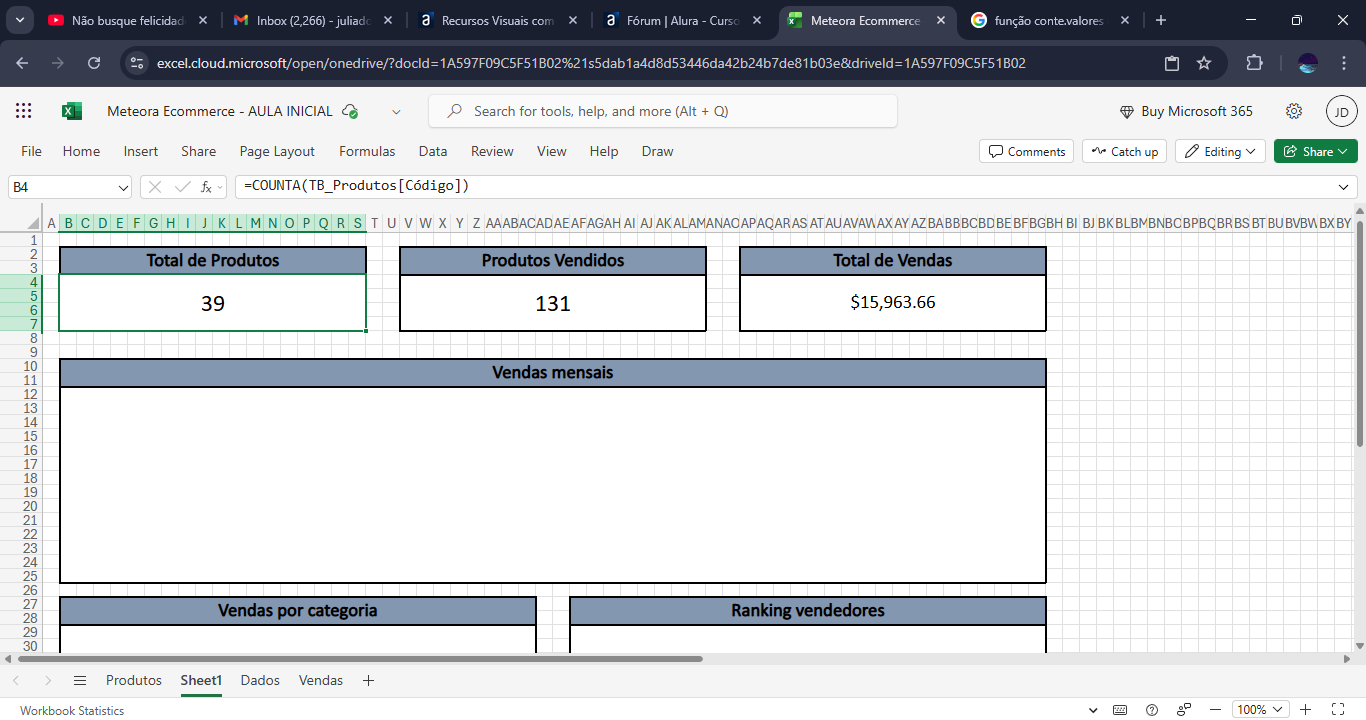
Task: Open the Editing mode dropdown
Action: pos(1220,151)
